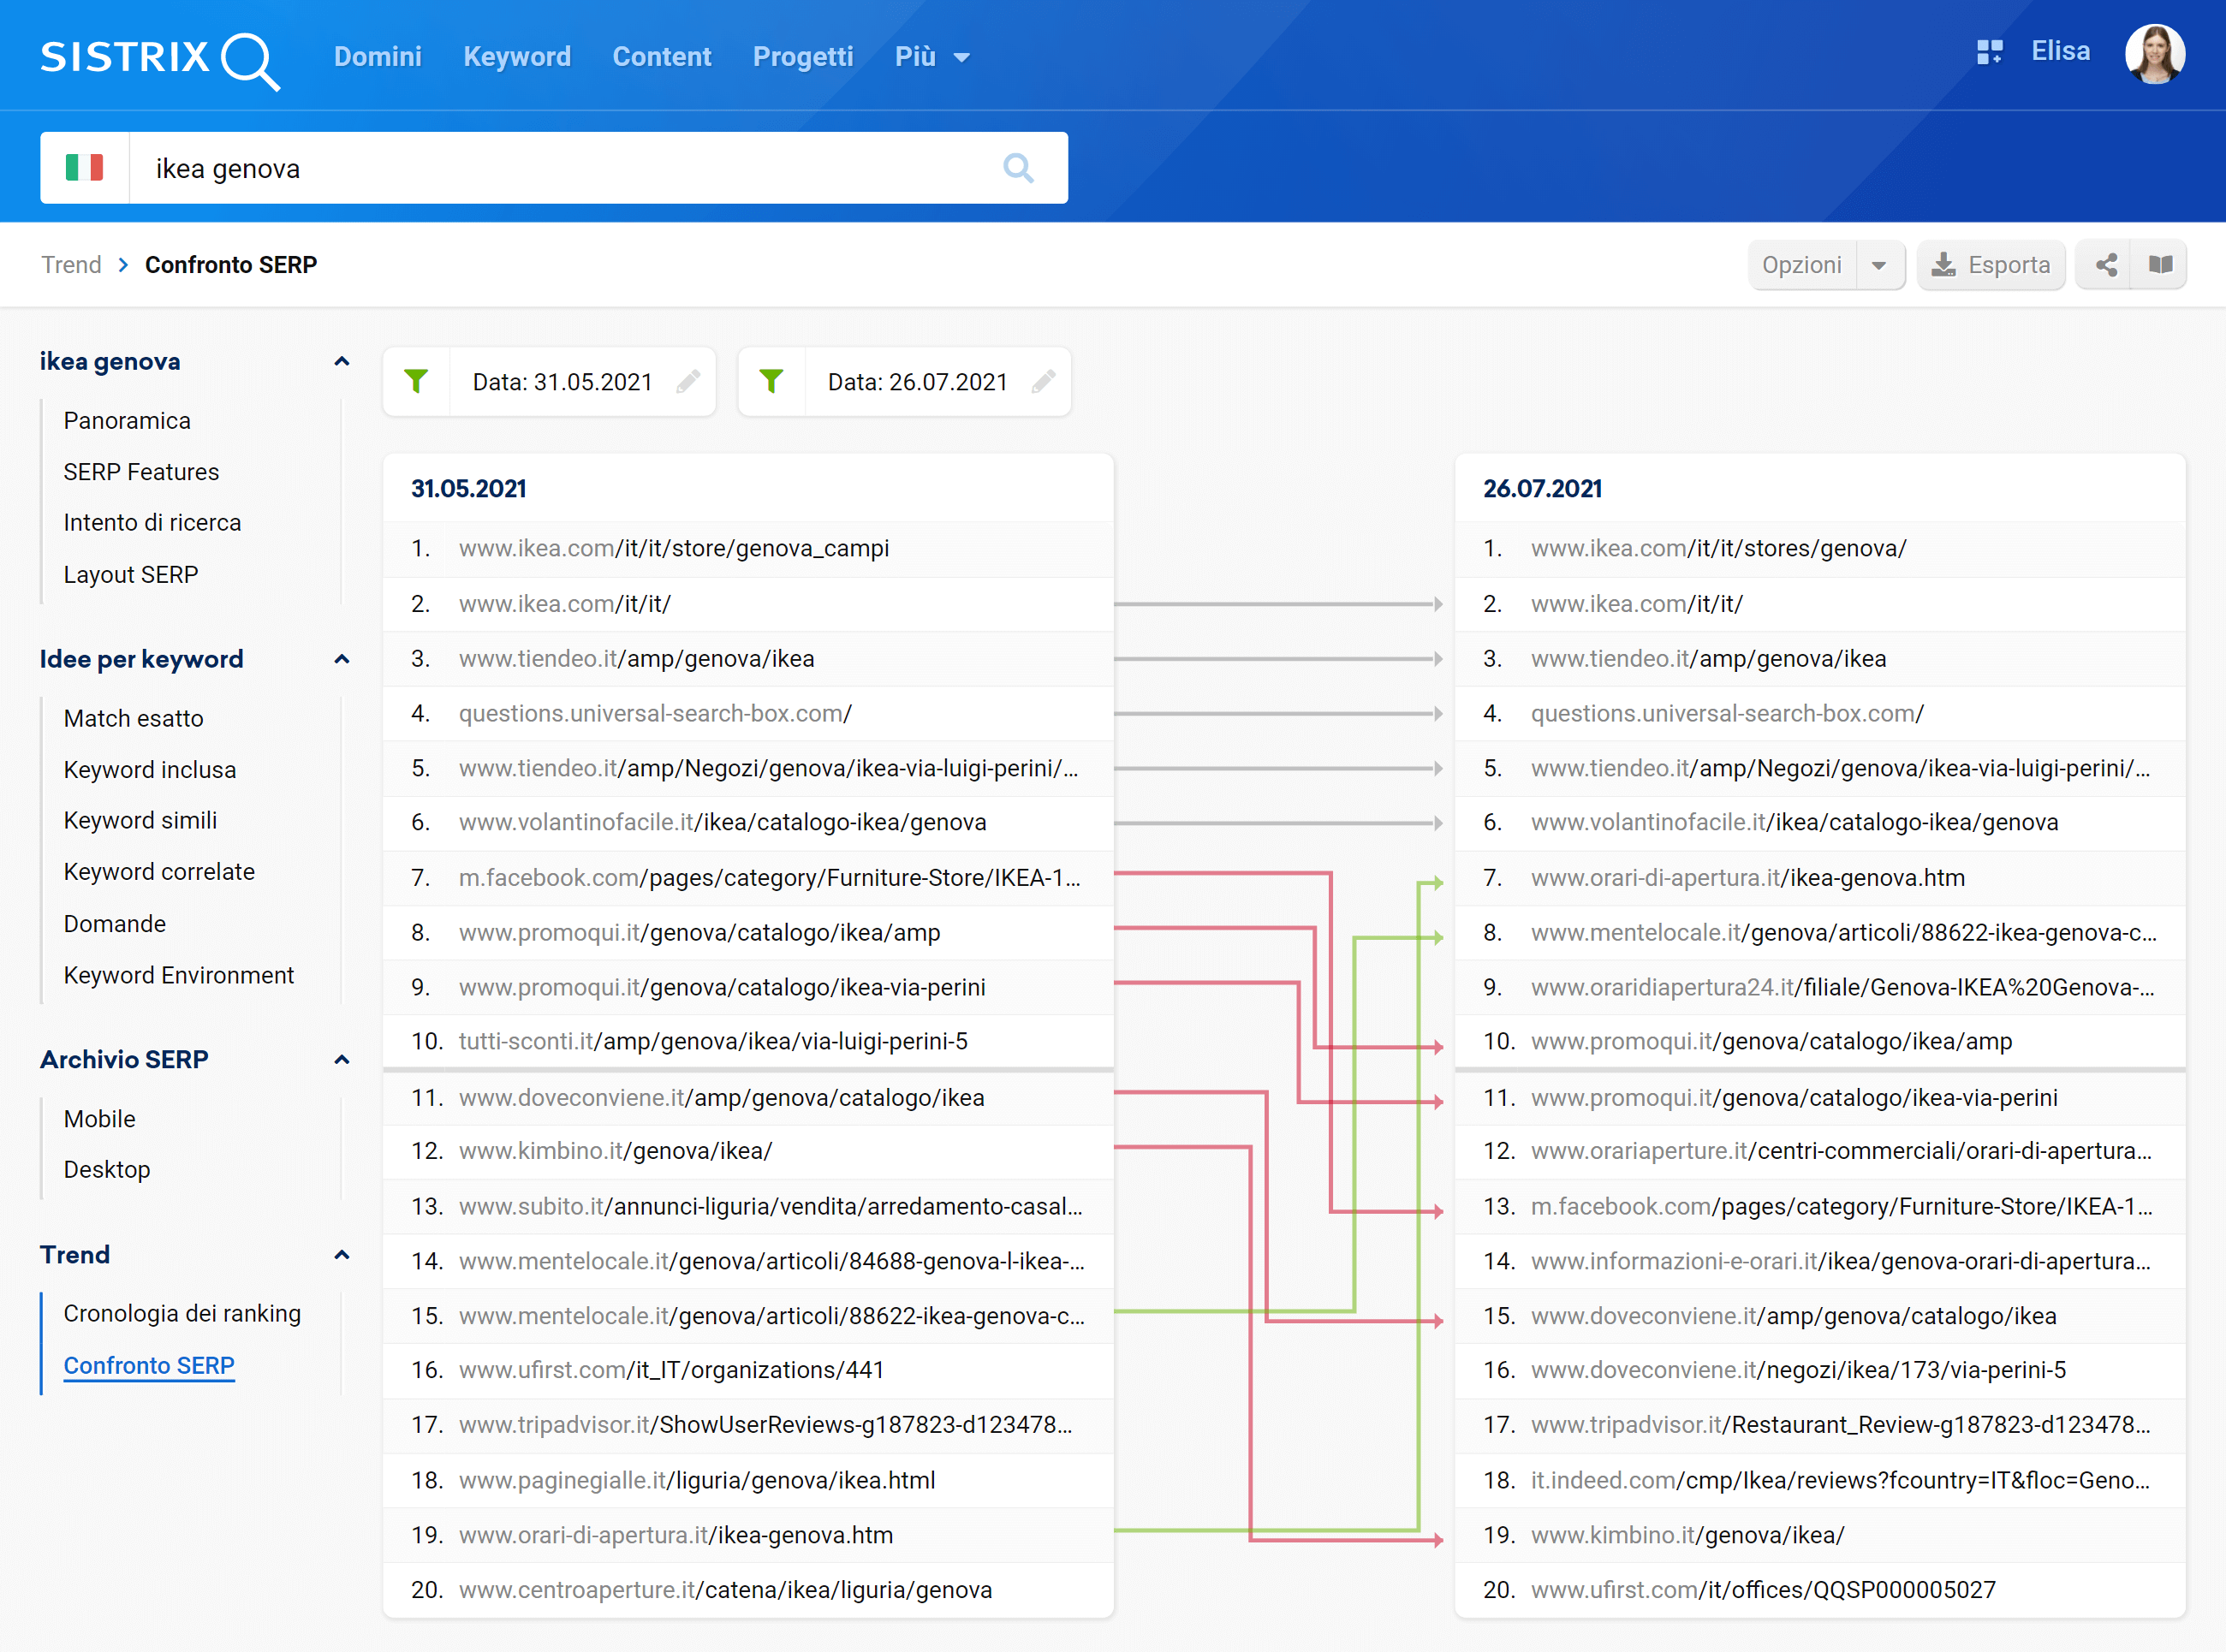
Task: Click www.kimbino.it/genova/ikea/ at left position 12
Action: click(615, 1152)
